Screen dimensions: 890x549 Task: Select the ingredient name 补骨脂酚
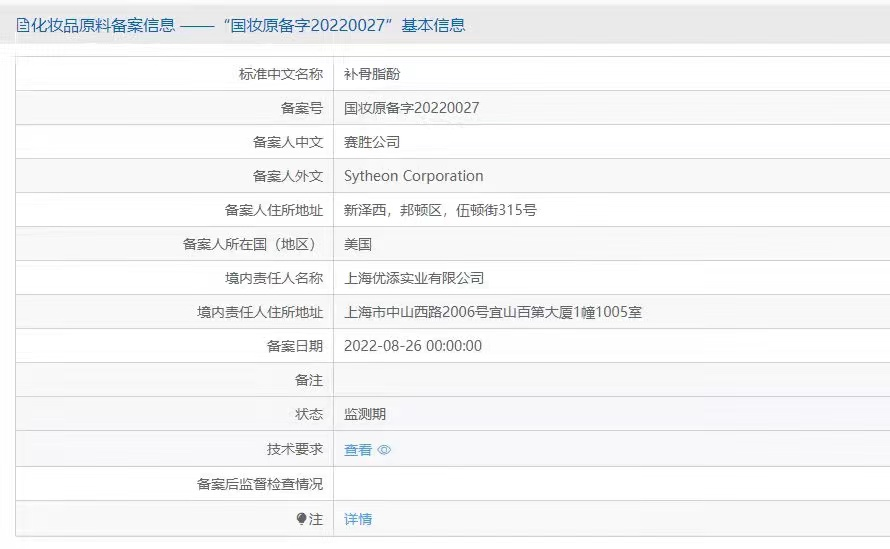372,74
